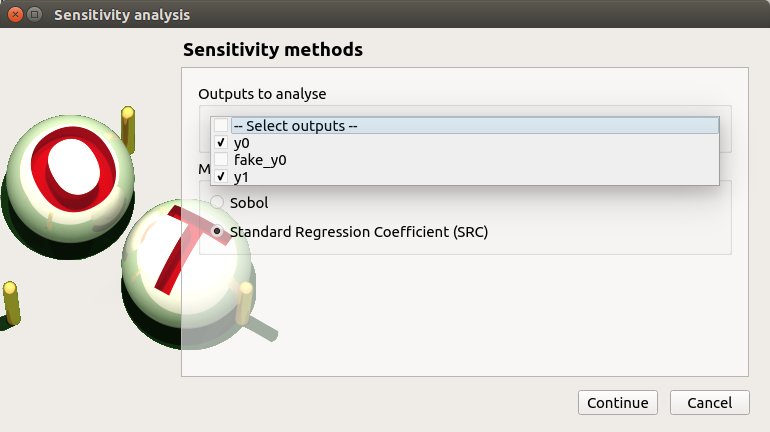Click the yellow pin atop the O sphere
Viewport: 770px width, 432px height.
pyautogui.click(x=128, y=126)
